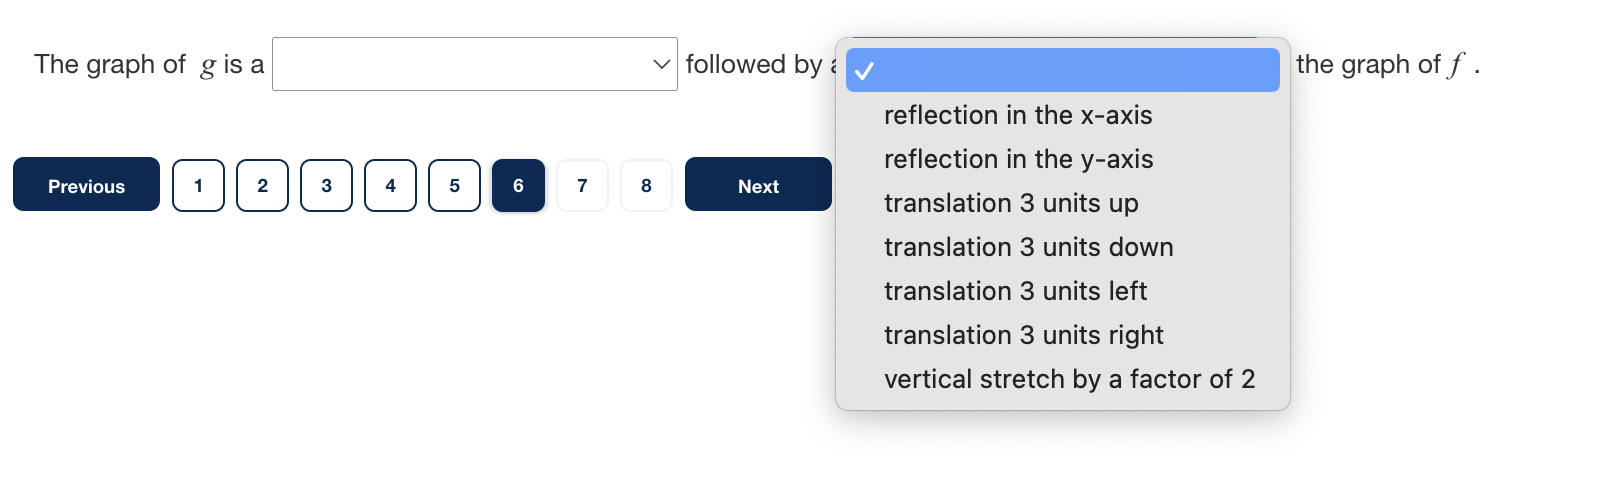Choose "translation 3 units left" option
1602x484 pixels.
pos(1015,292)
